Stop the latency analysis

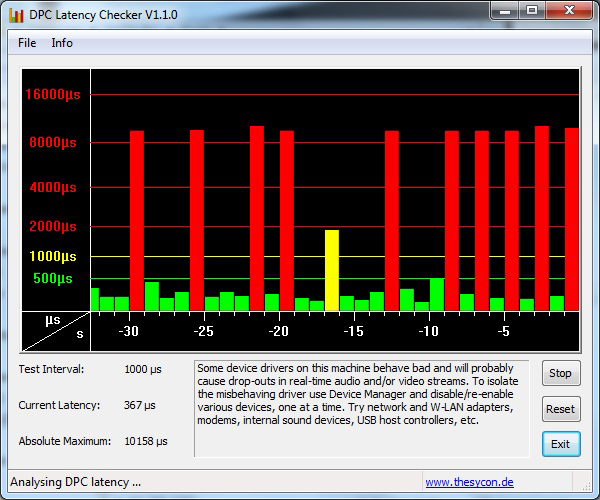tap(561, 373)
